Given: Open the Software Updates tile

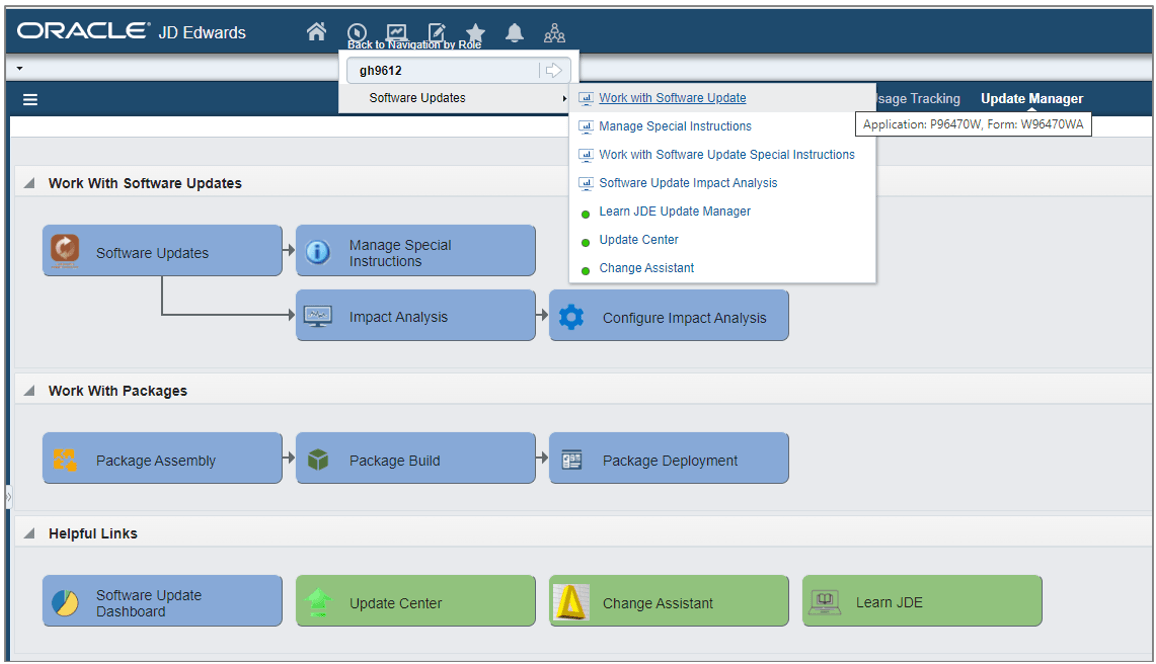Looking at the screenshot, I should [x=162, y=251].
